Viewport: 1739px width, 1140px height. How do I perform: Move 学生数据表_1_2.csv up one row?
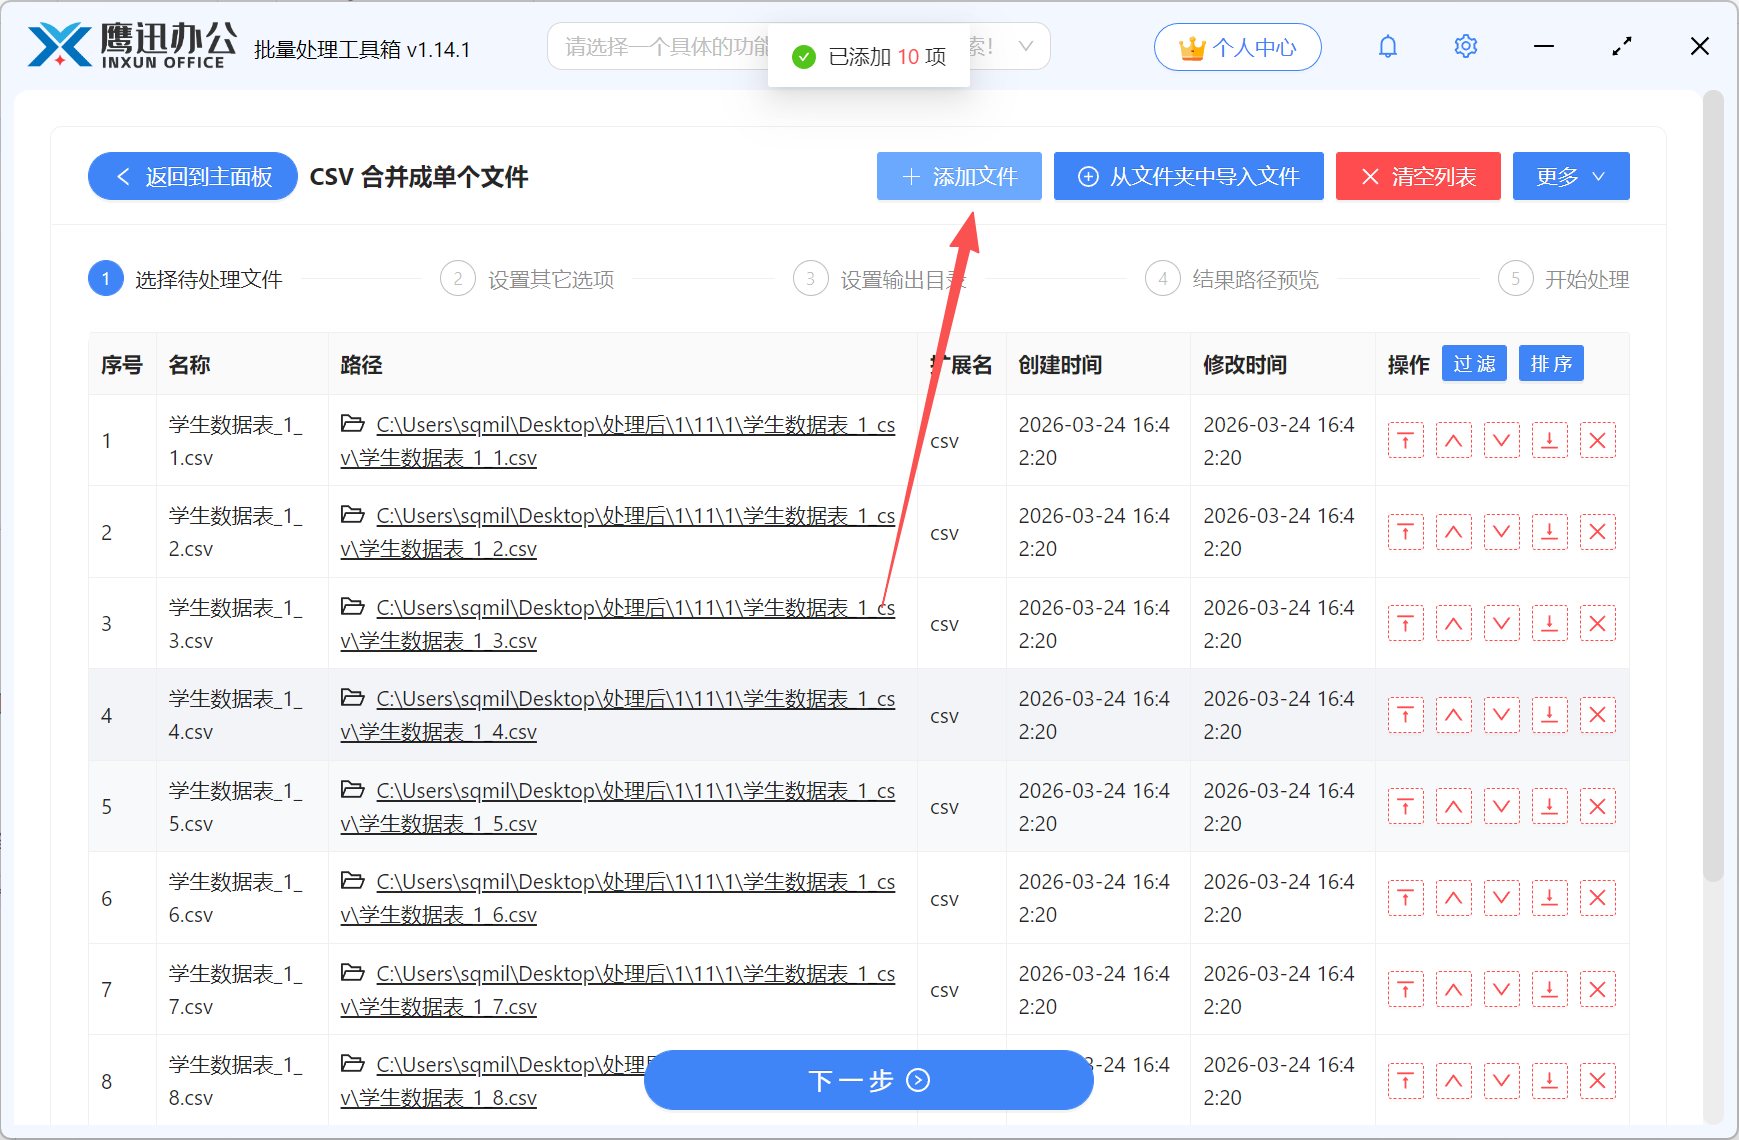[x=1453, y=531]
